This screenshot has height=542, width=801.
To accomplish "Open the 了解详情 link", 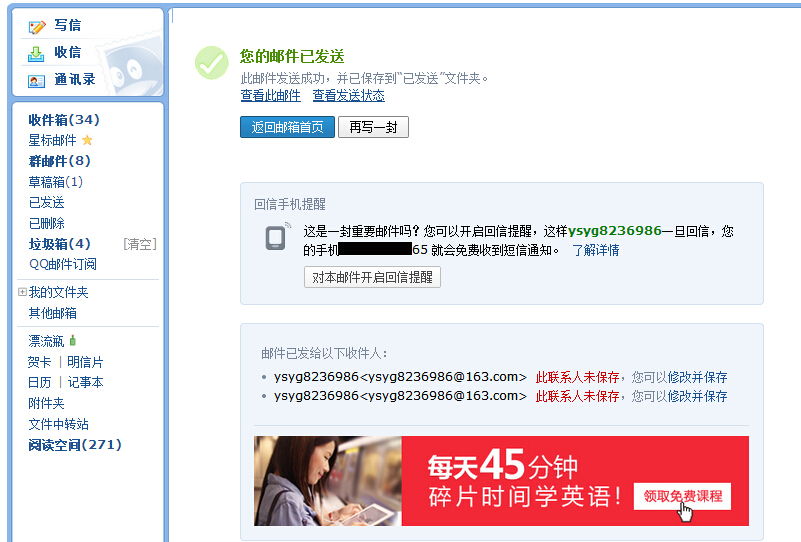I will 595,250.
